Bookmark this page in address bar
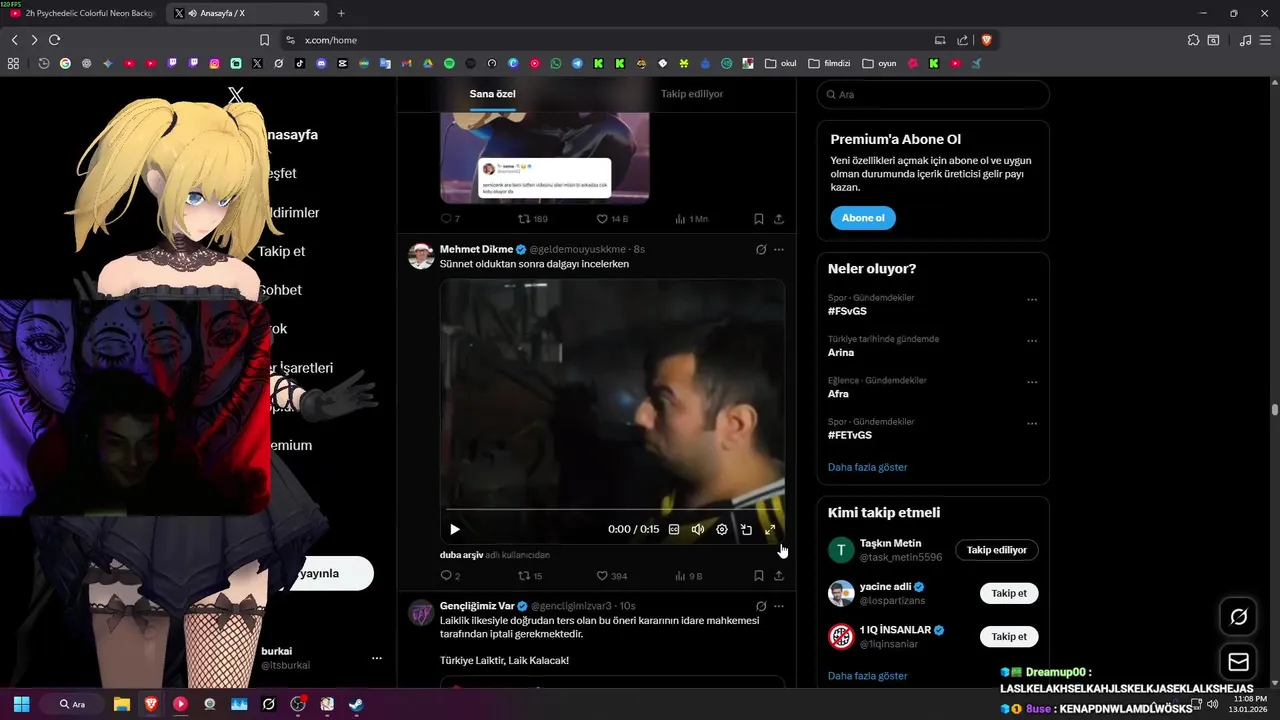 coord(264,40)
